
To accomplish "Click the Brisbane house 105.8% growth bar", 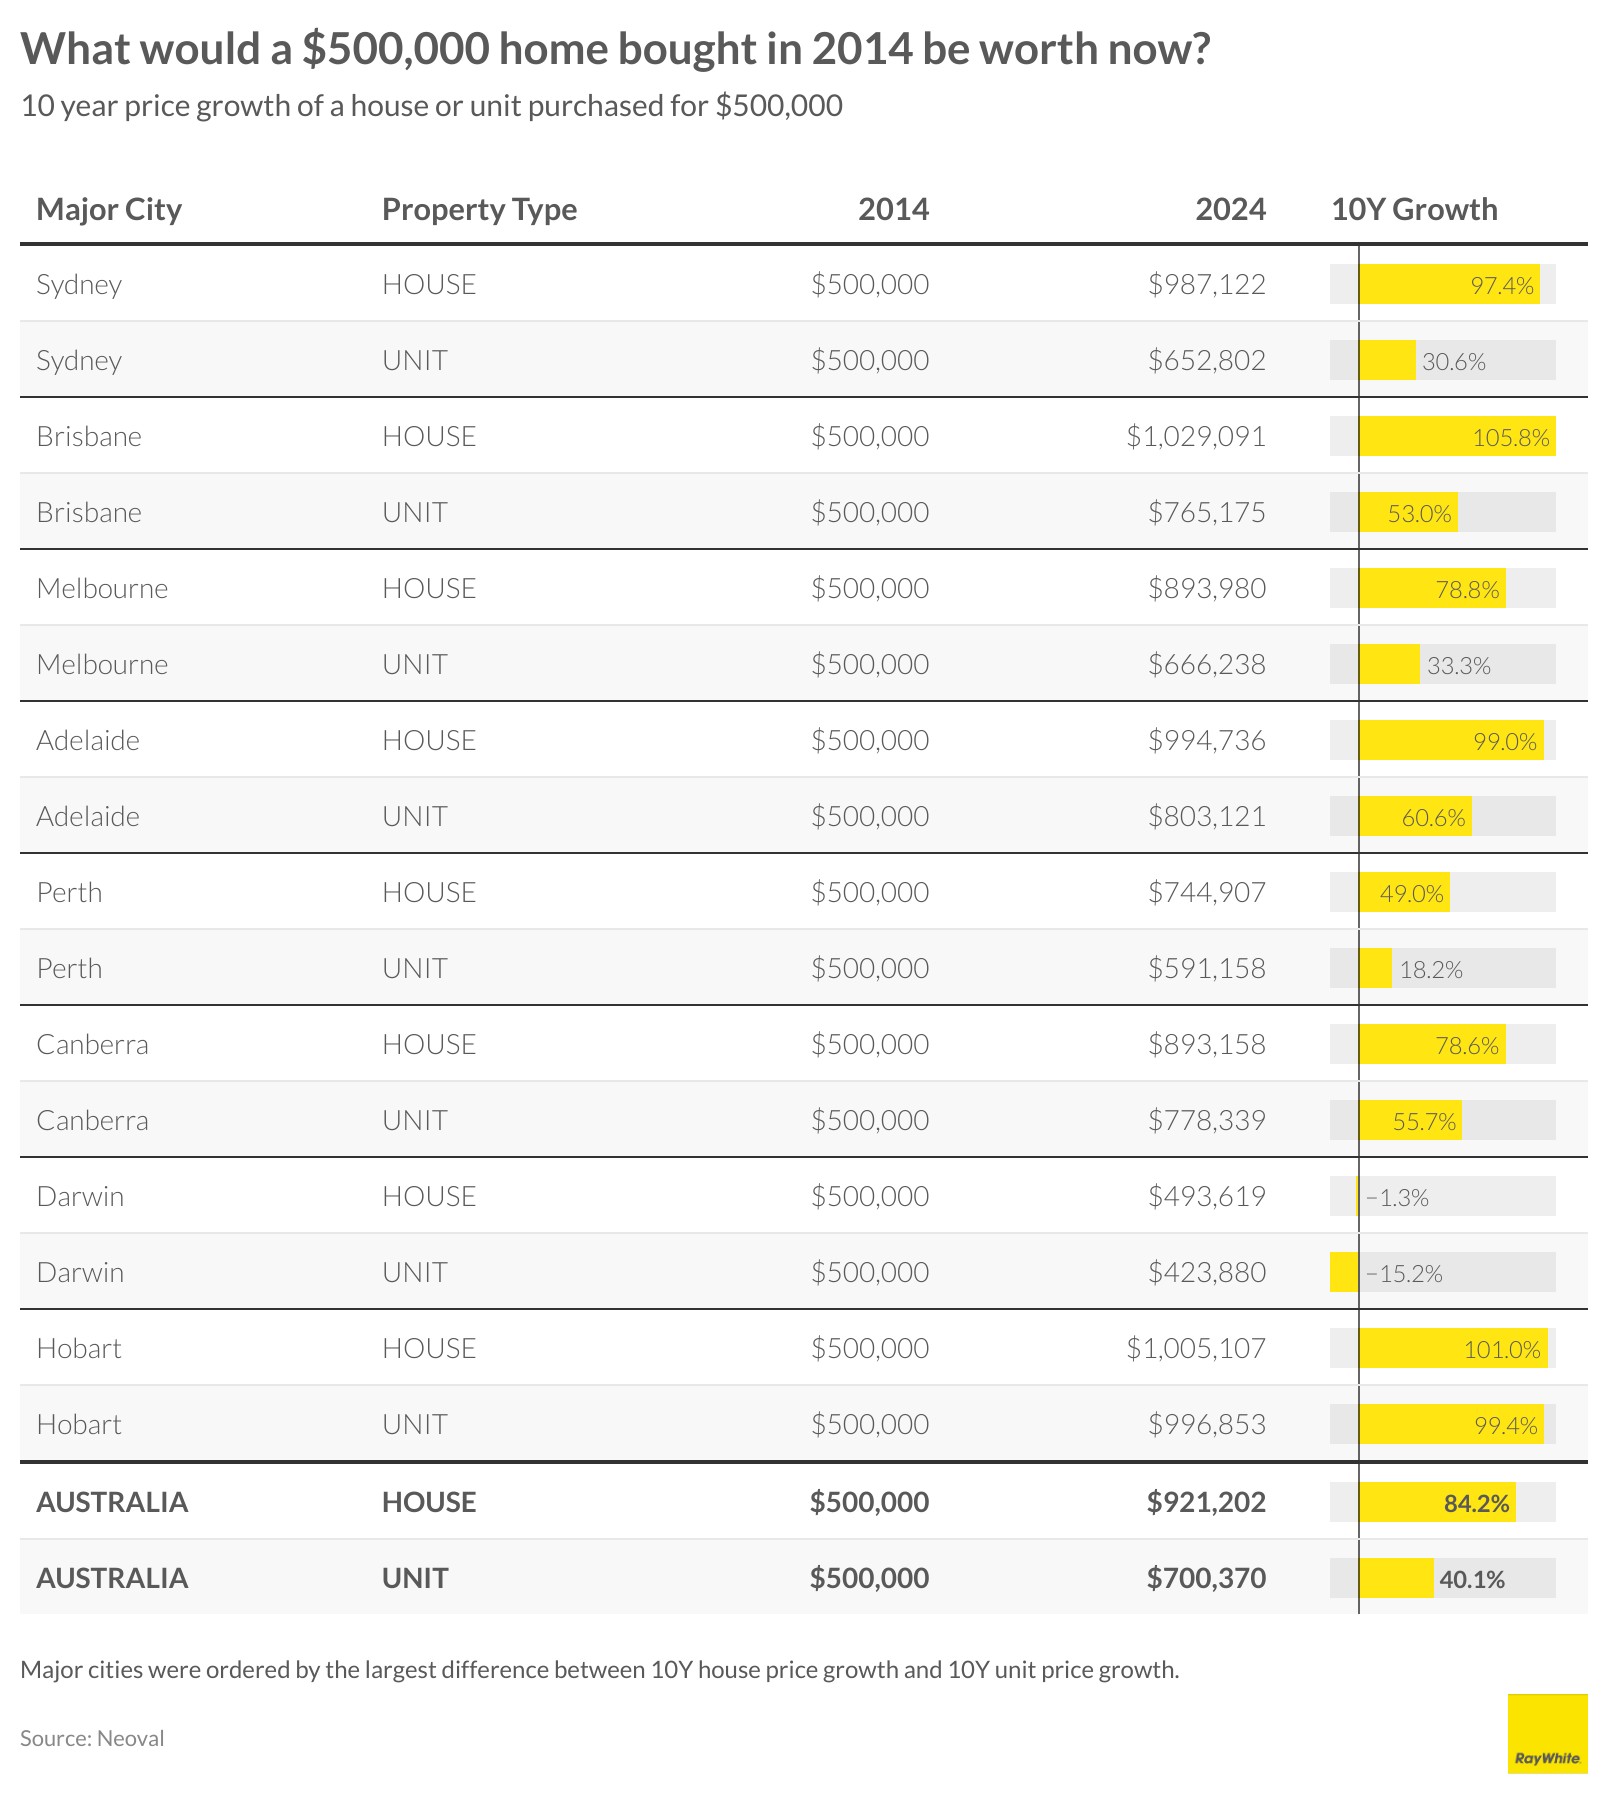I will click(x=1456, y=437).
